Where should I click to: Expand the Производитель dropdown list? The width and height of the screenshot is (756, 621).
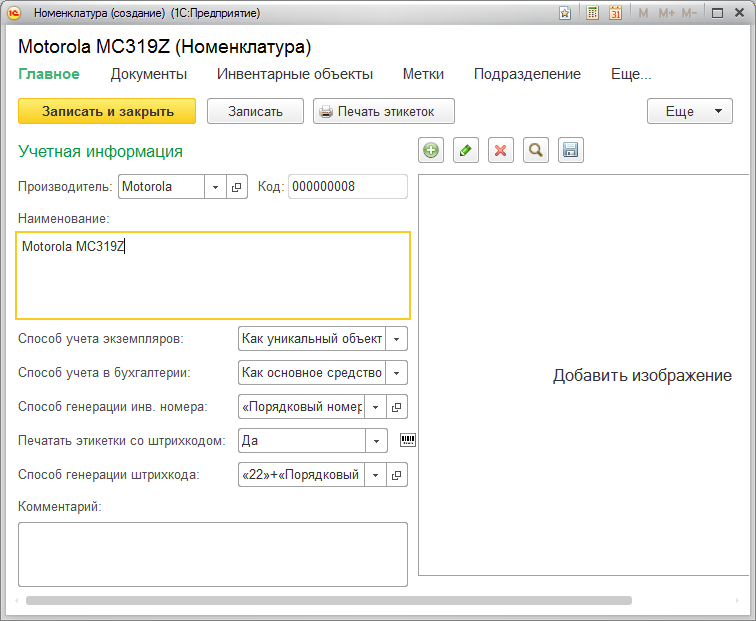click(x=216, y=187)
